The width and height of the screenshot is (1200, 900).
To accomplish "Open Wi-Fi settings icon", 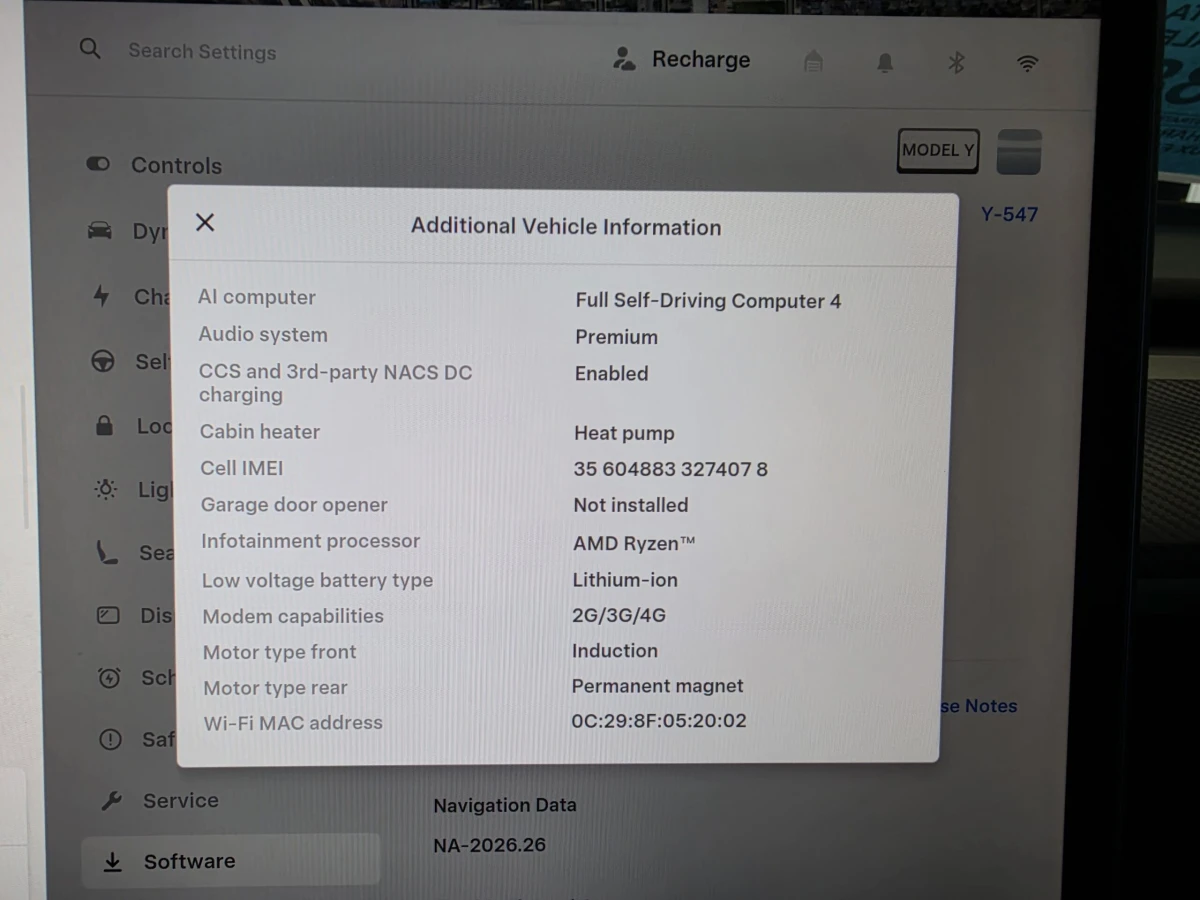I will [1027, 63].
